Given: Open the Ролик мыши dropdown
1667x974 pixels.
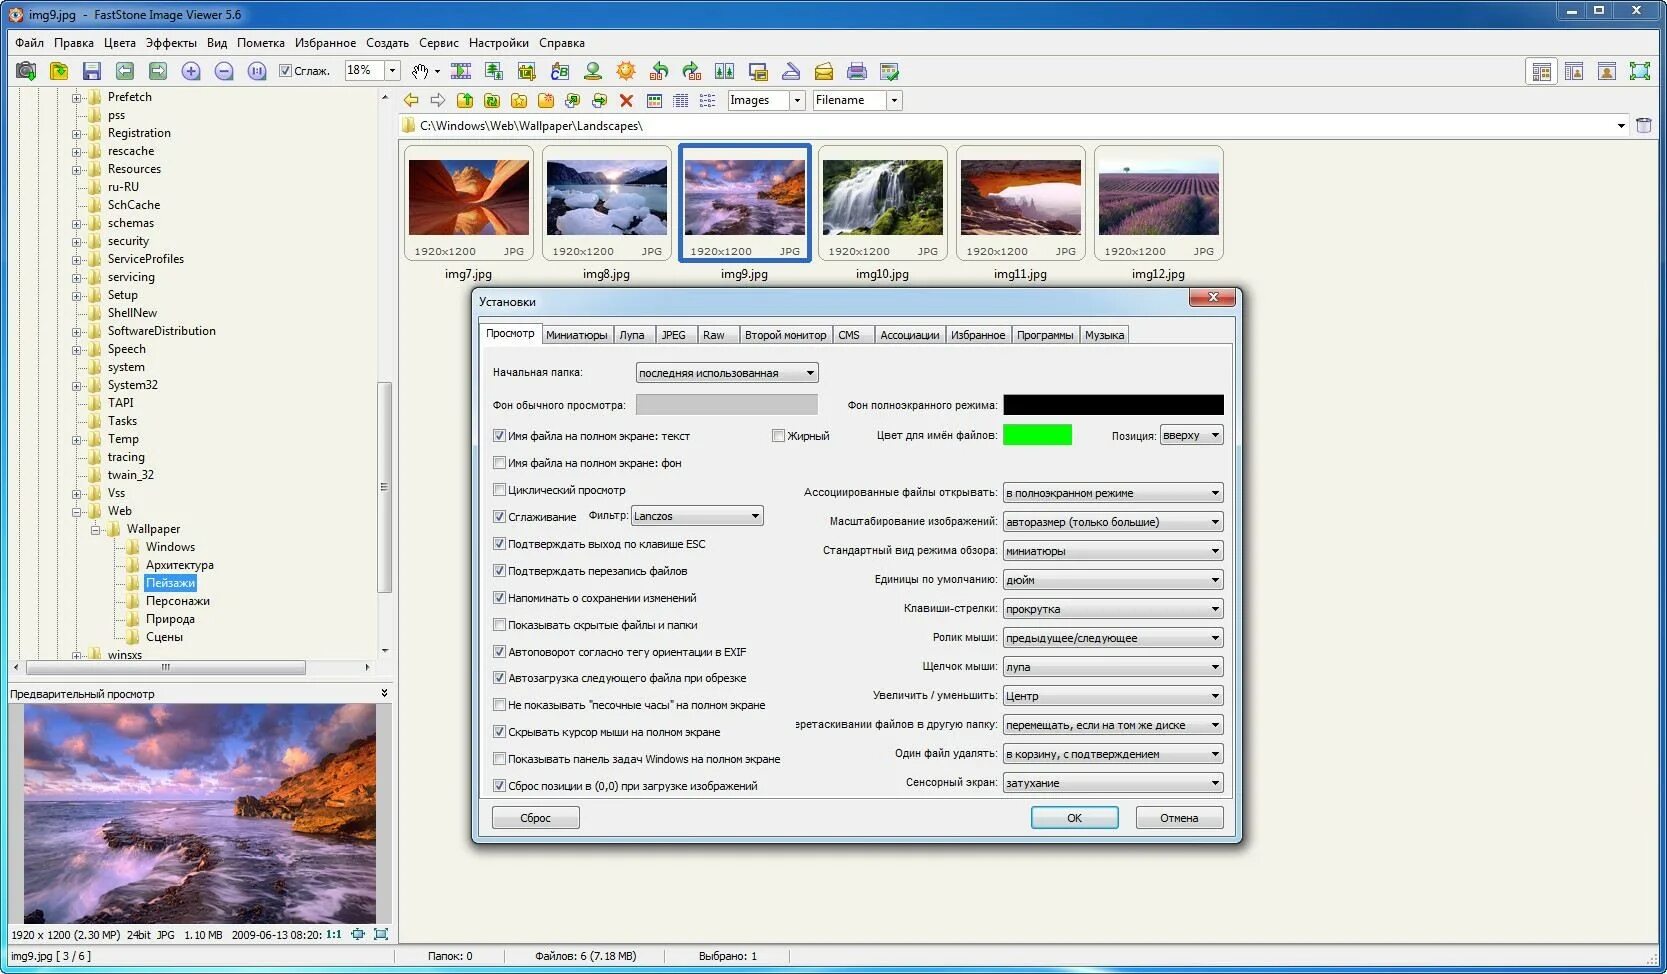Looking at the screenshot, I should (1113, 638).
